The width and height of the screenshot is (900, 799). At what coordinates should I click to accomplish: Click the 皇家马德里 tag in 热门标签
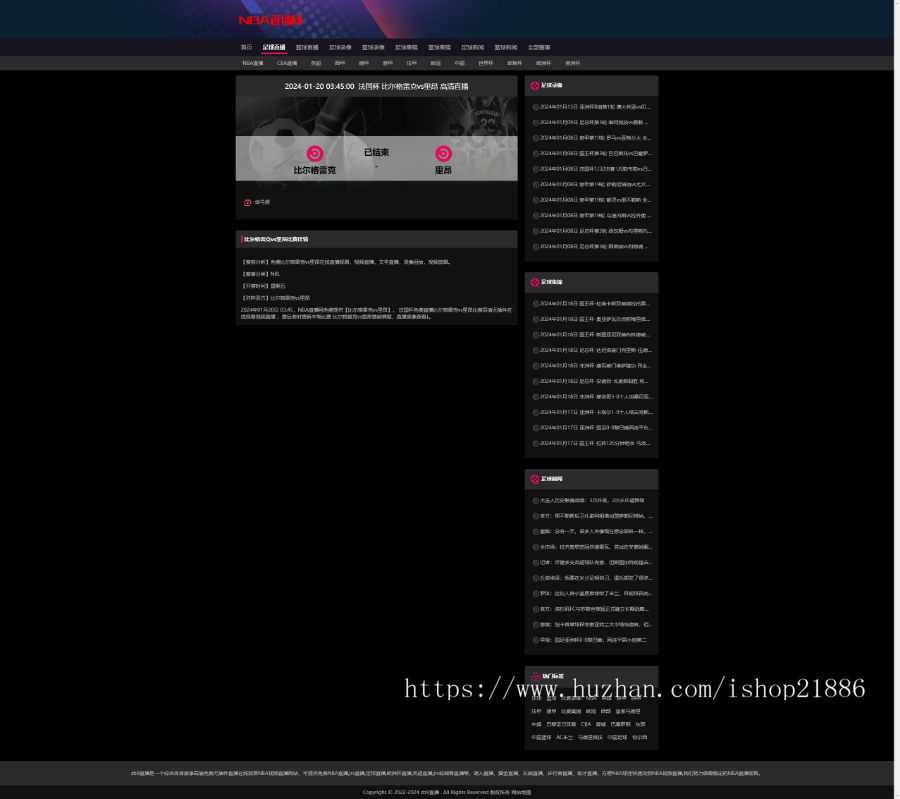pos(628,712)
